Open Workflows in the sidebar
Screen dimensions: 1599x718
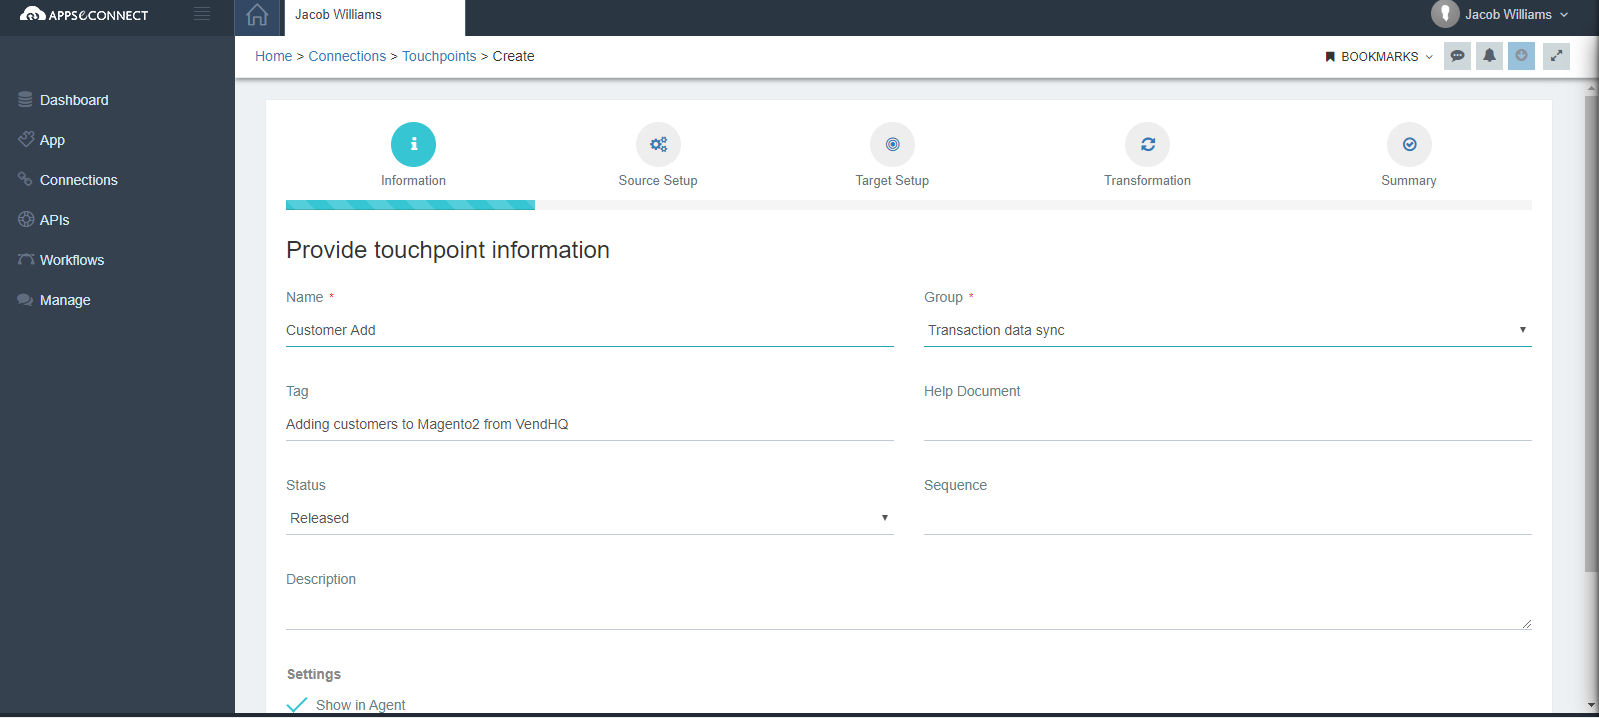click(x=72, y=260)
